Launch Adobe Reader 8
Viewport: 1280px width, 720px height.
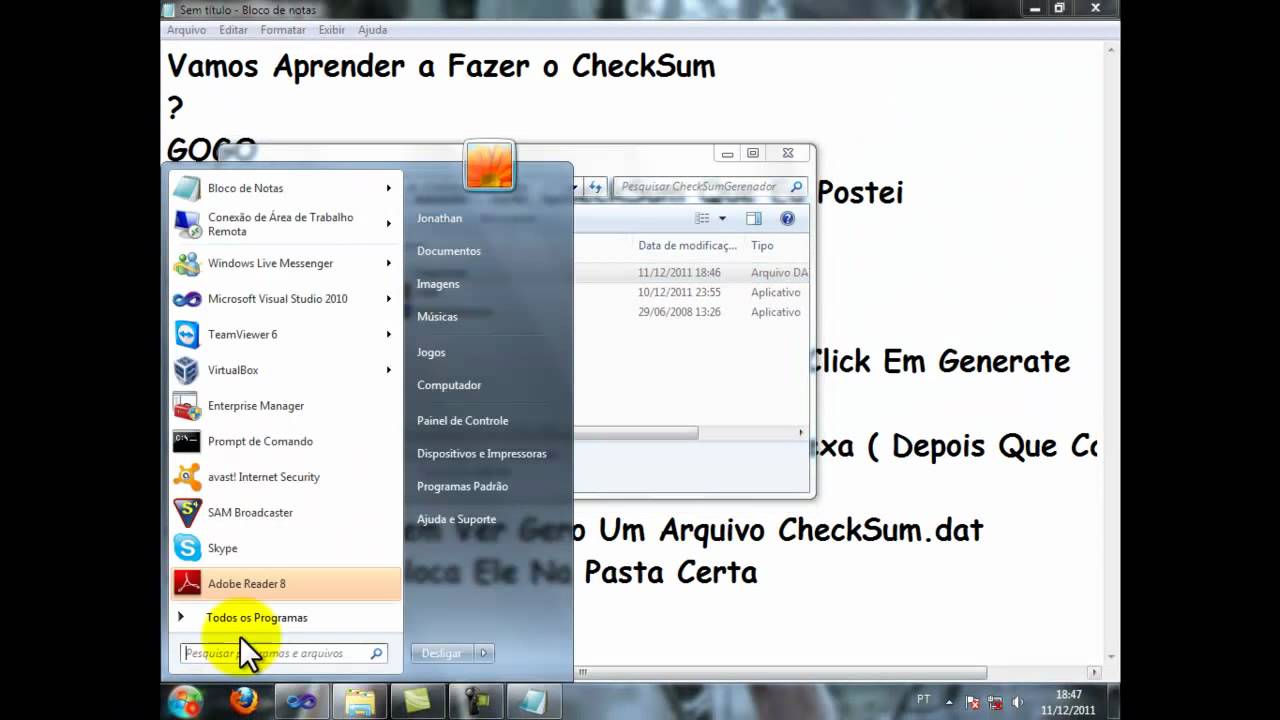click(285, 584)
